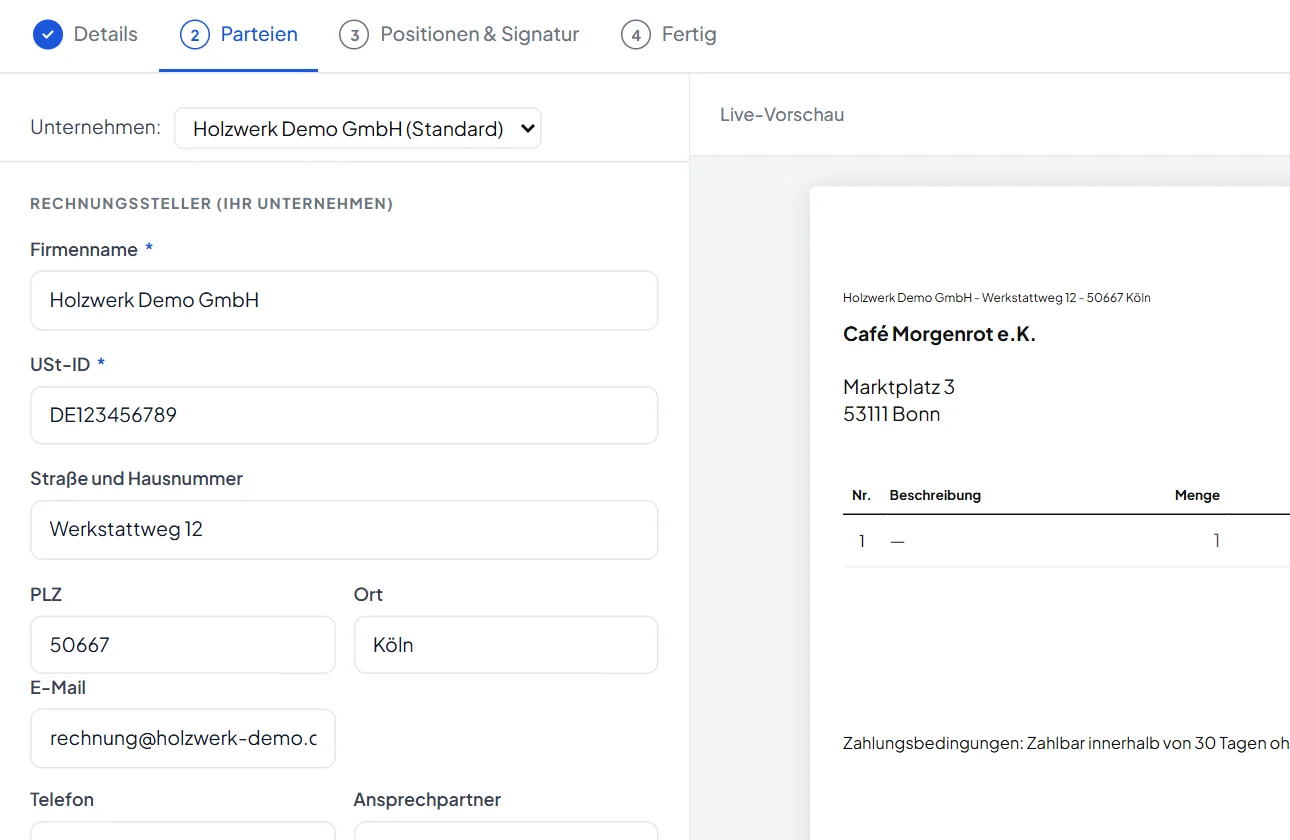The width and height of the screenshot is (1290, 840).
Task: Open the Unternehmen company dropdown
Action: pyautogui.click(x=358, y=128)
